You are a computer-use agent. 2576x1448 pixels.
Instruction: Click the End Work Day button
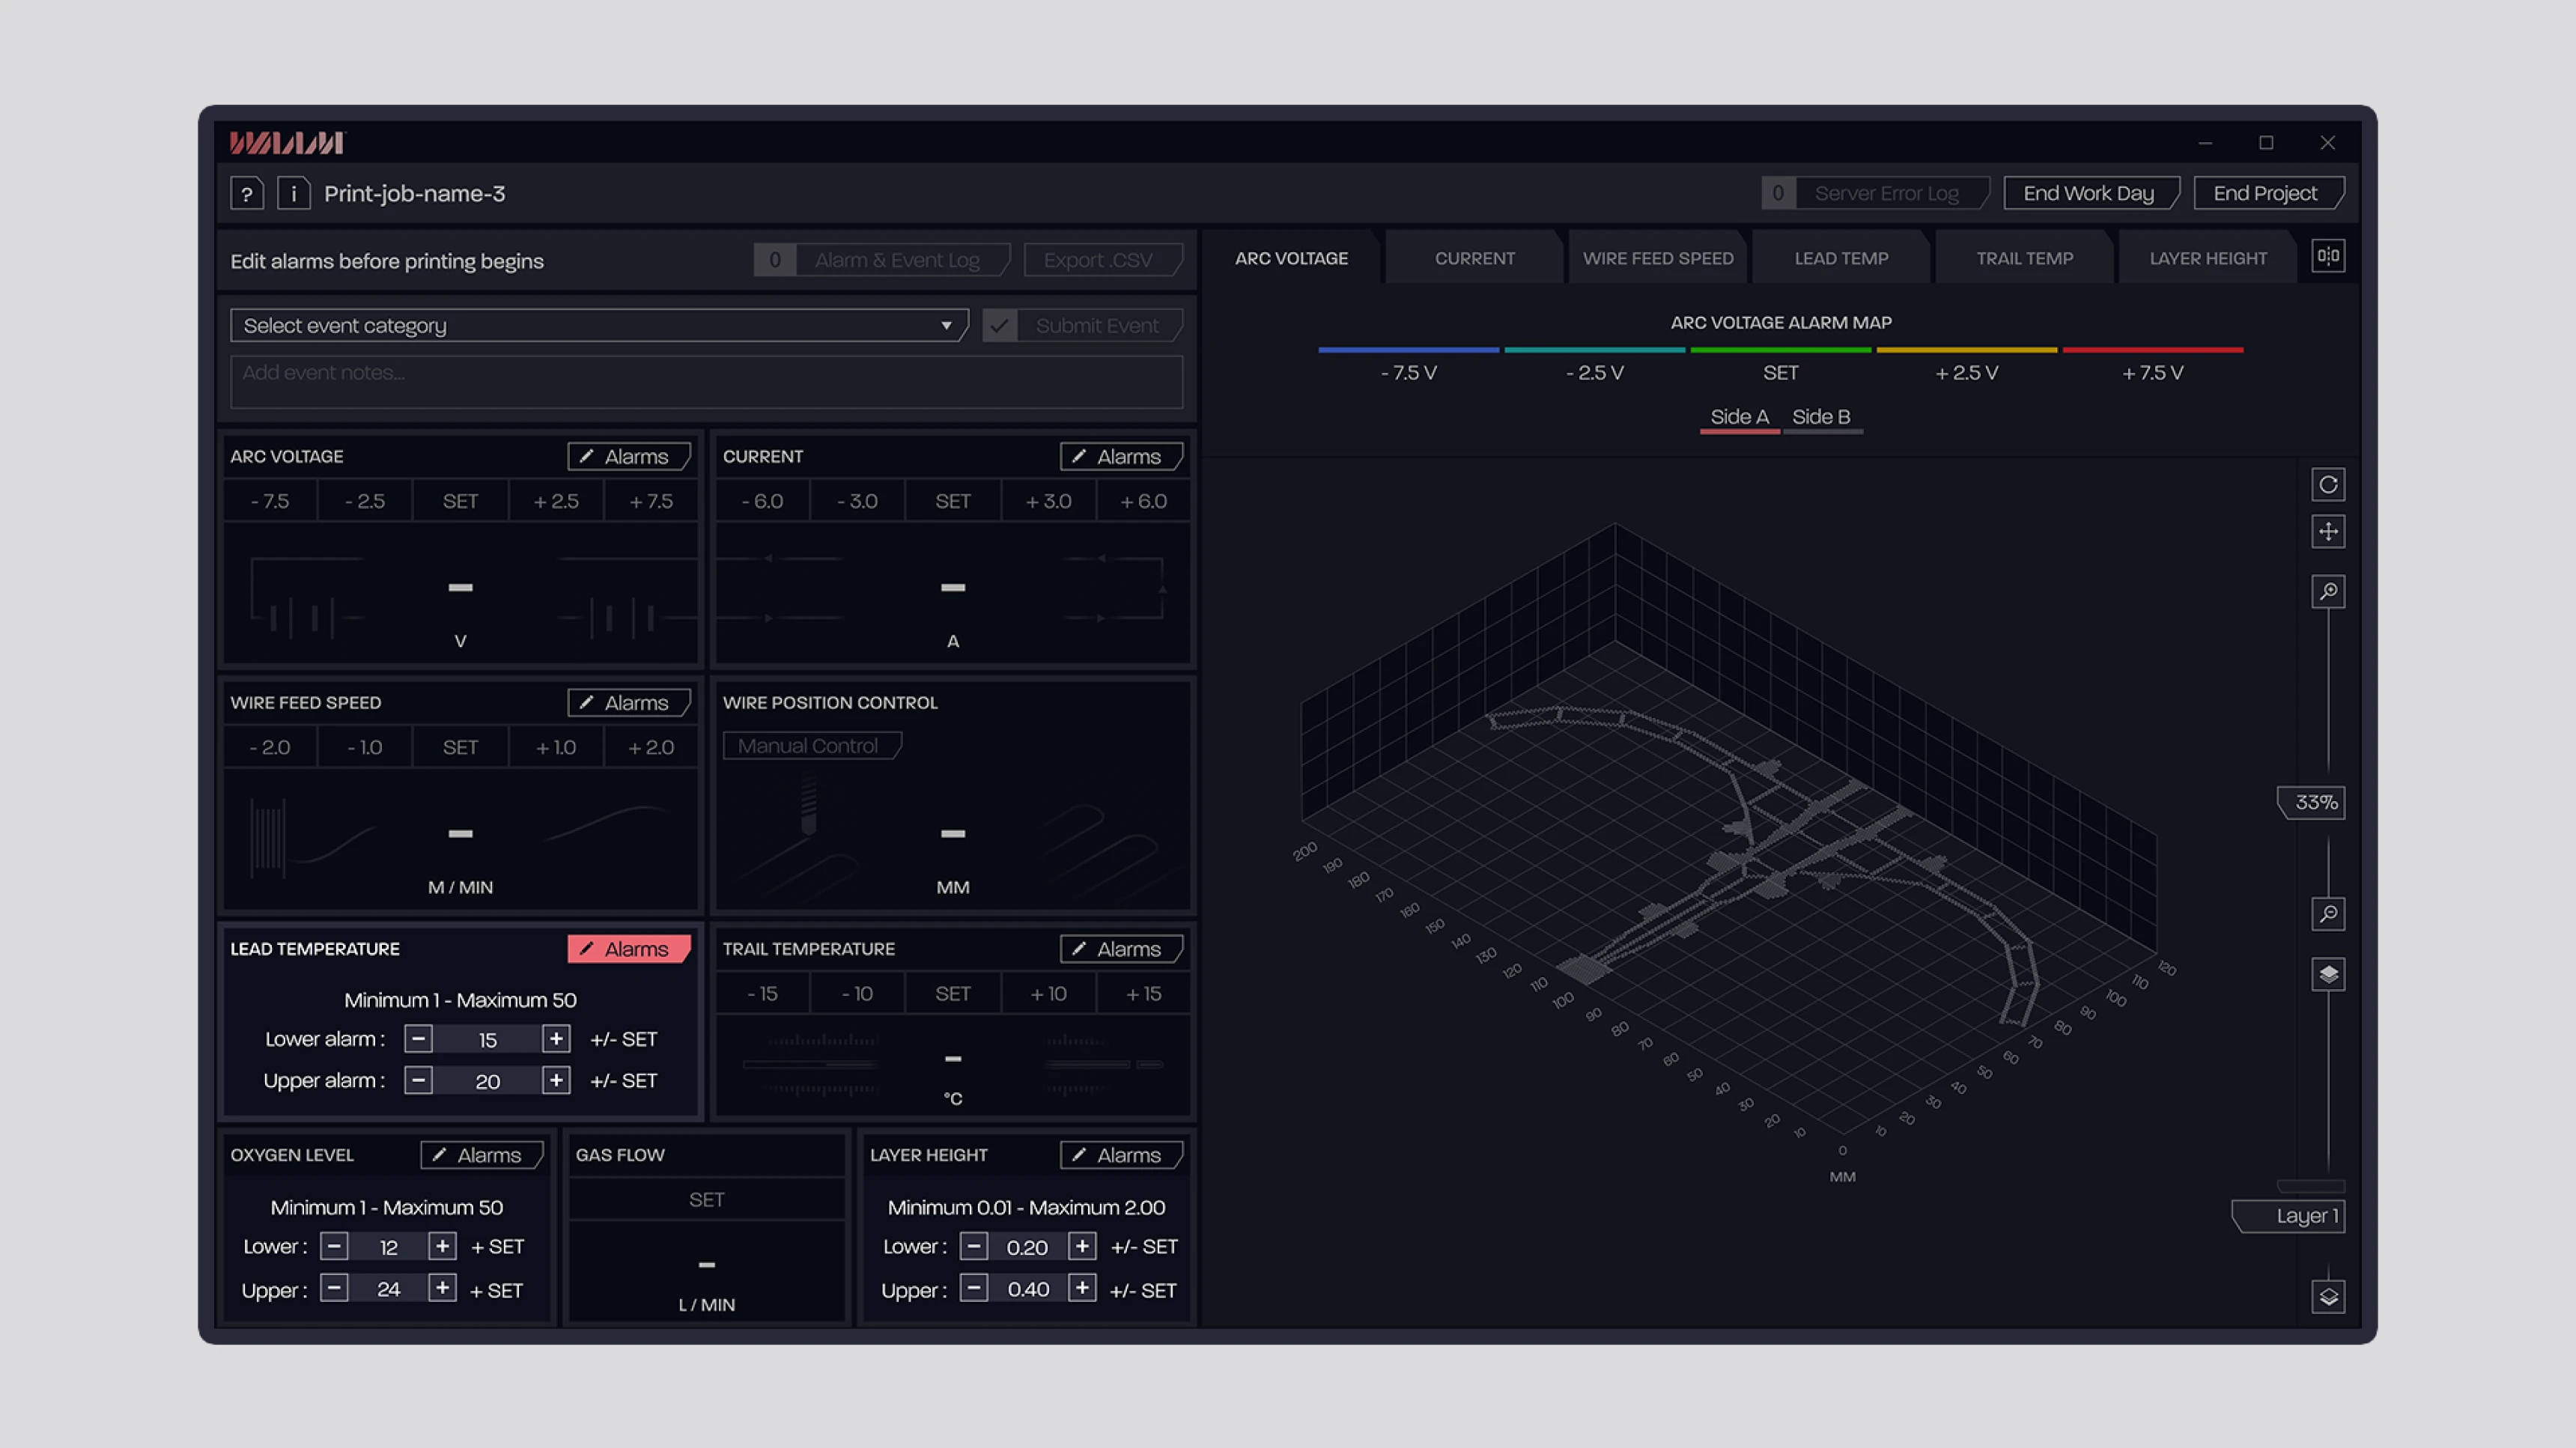[2088, 194]
